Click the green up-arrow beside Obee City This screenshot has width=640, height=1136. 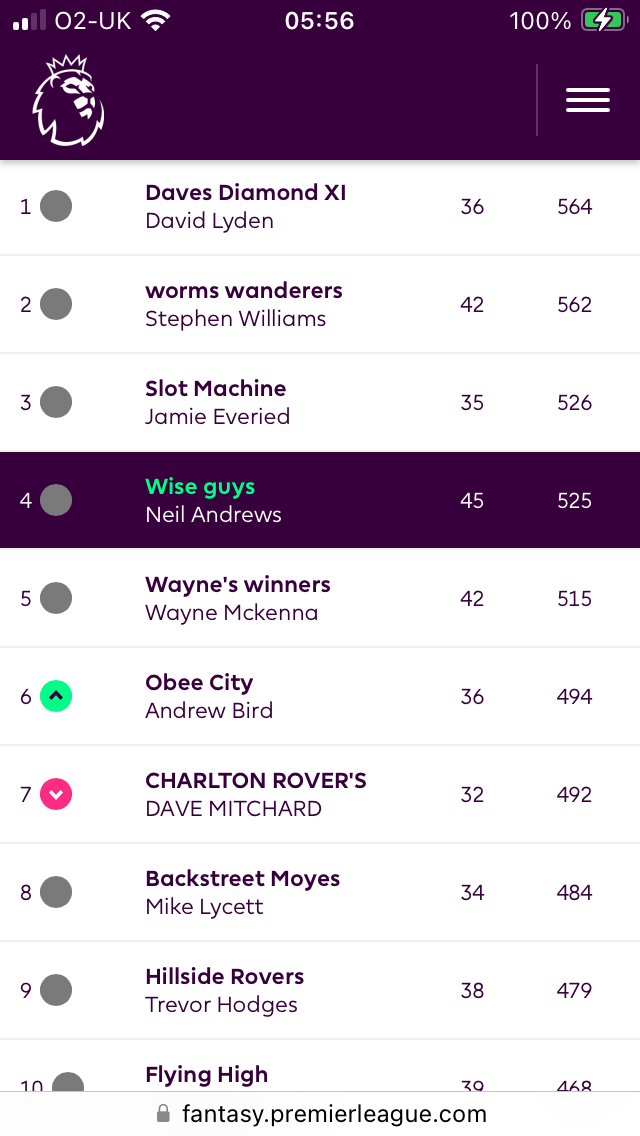coord(56,696)
